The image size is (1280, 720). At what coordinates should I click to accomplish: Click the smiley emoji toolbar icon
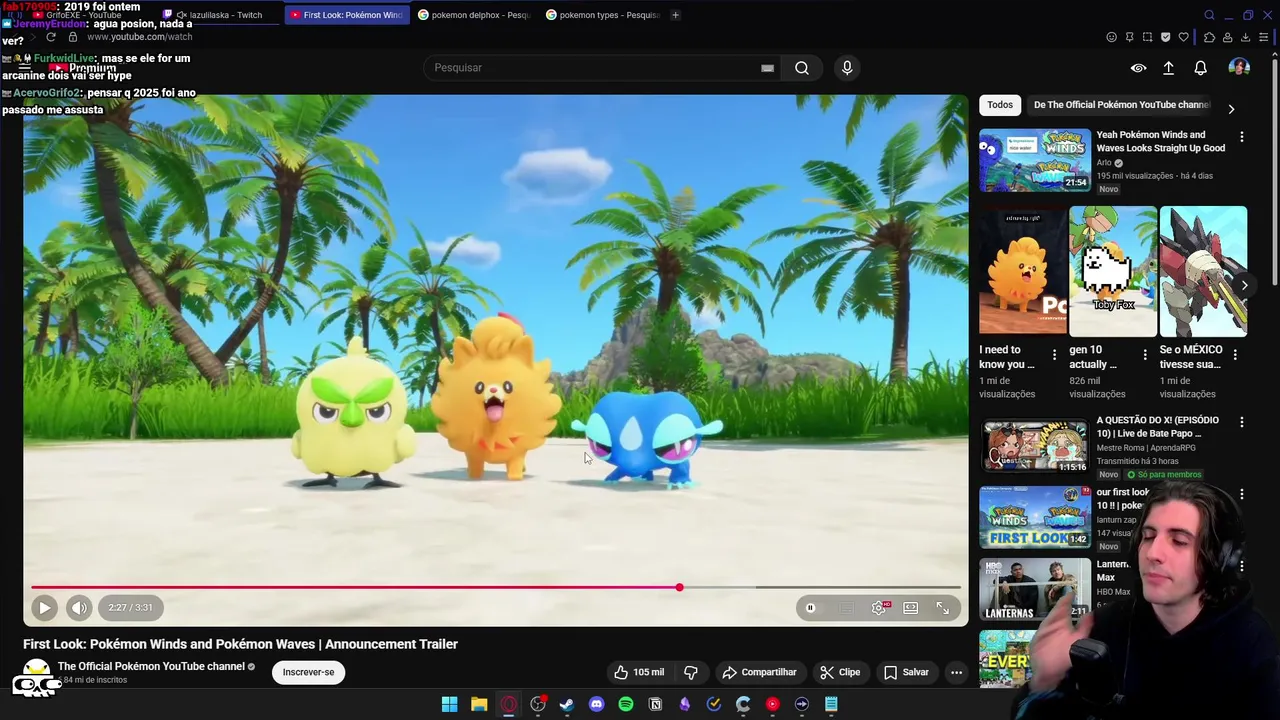[1111, 37]
